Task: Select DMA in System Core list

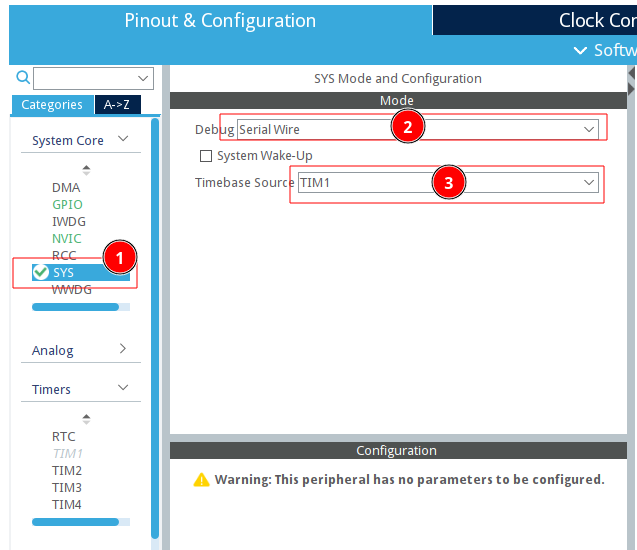Action: click(x=66, y=188)
